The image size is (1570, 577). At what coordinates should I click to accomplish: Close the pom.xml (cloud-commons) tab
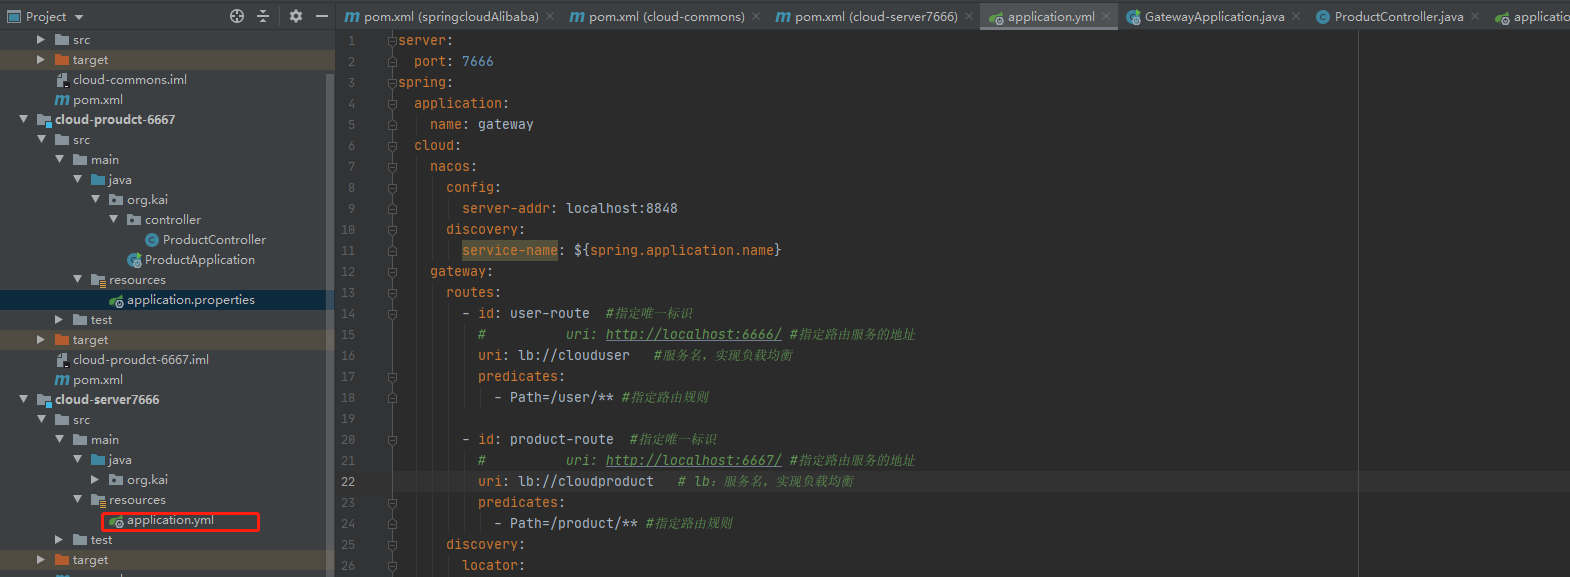[755, 16]
